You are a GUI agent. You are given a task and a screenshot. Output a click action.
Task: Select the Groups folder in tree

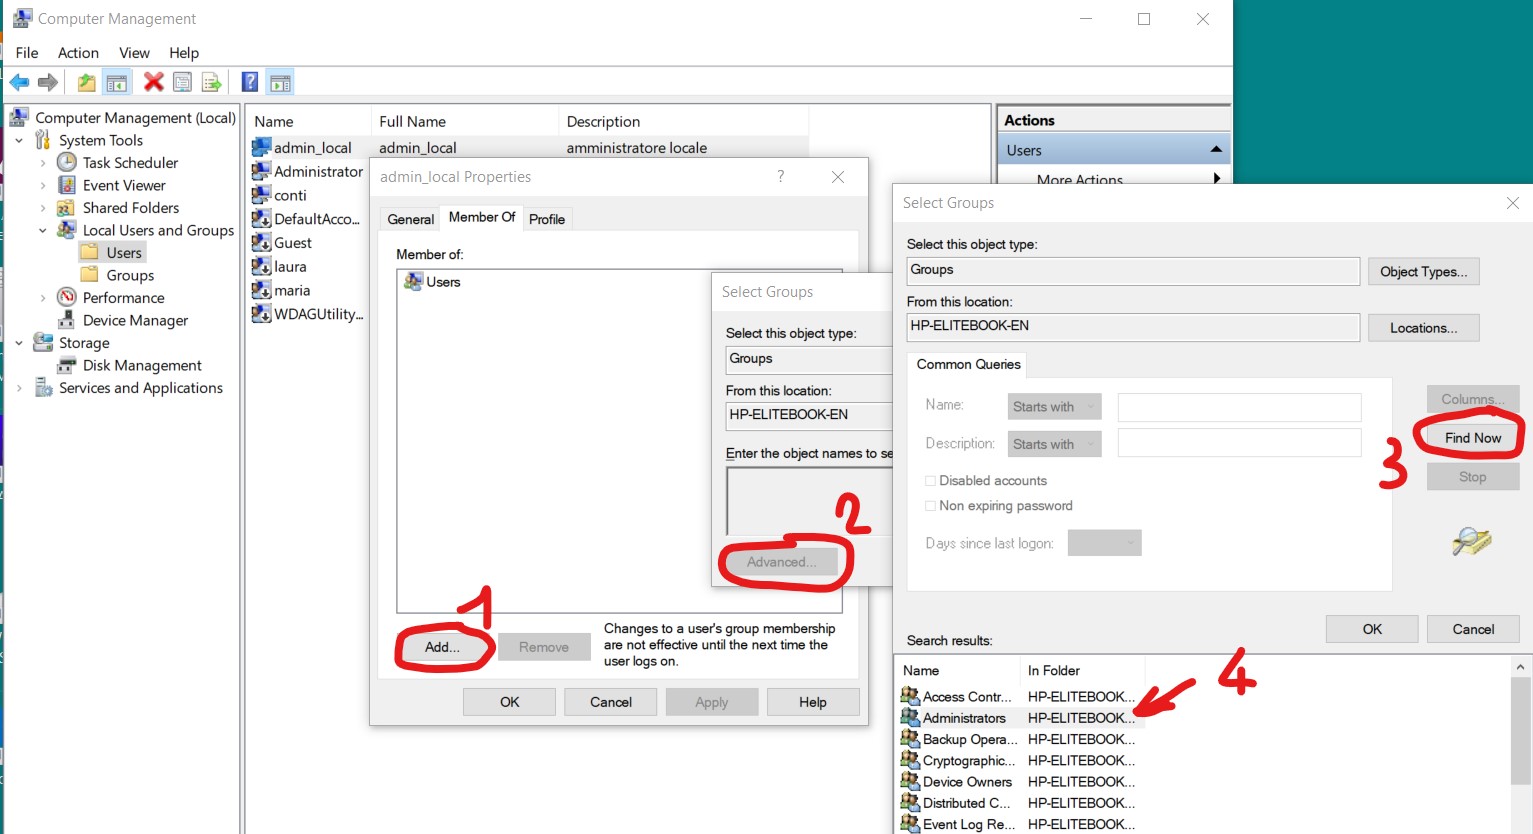point(130,276)
